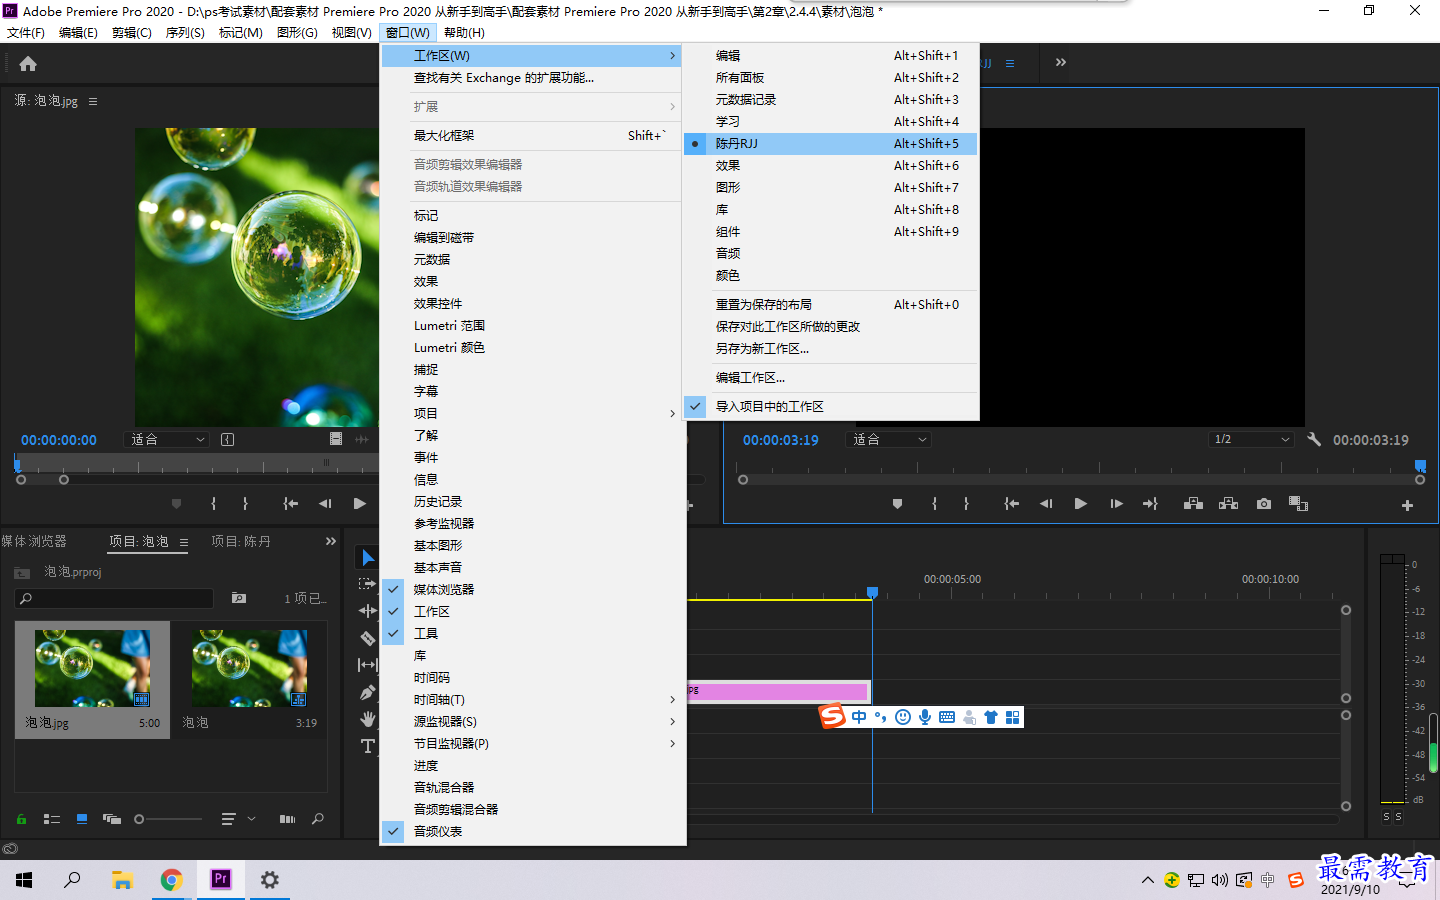Screen dimensions: 1440x900
Task: Pick the Ripple Edit tool
Action: point(368,611)
